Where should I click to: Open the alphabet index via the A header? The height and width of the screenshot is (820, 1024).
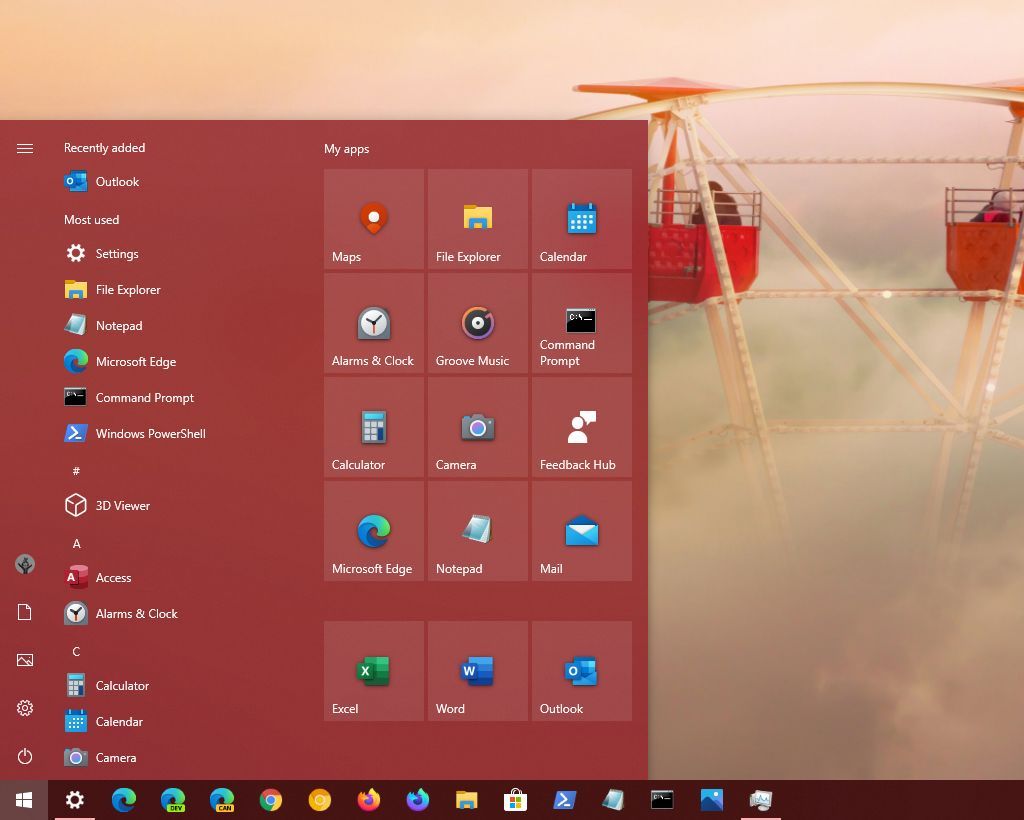tap(76, 543)
